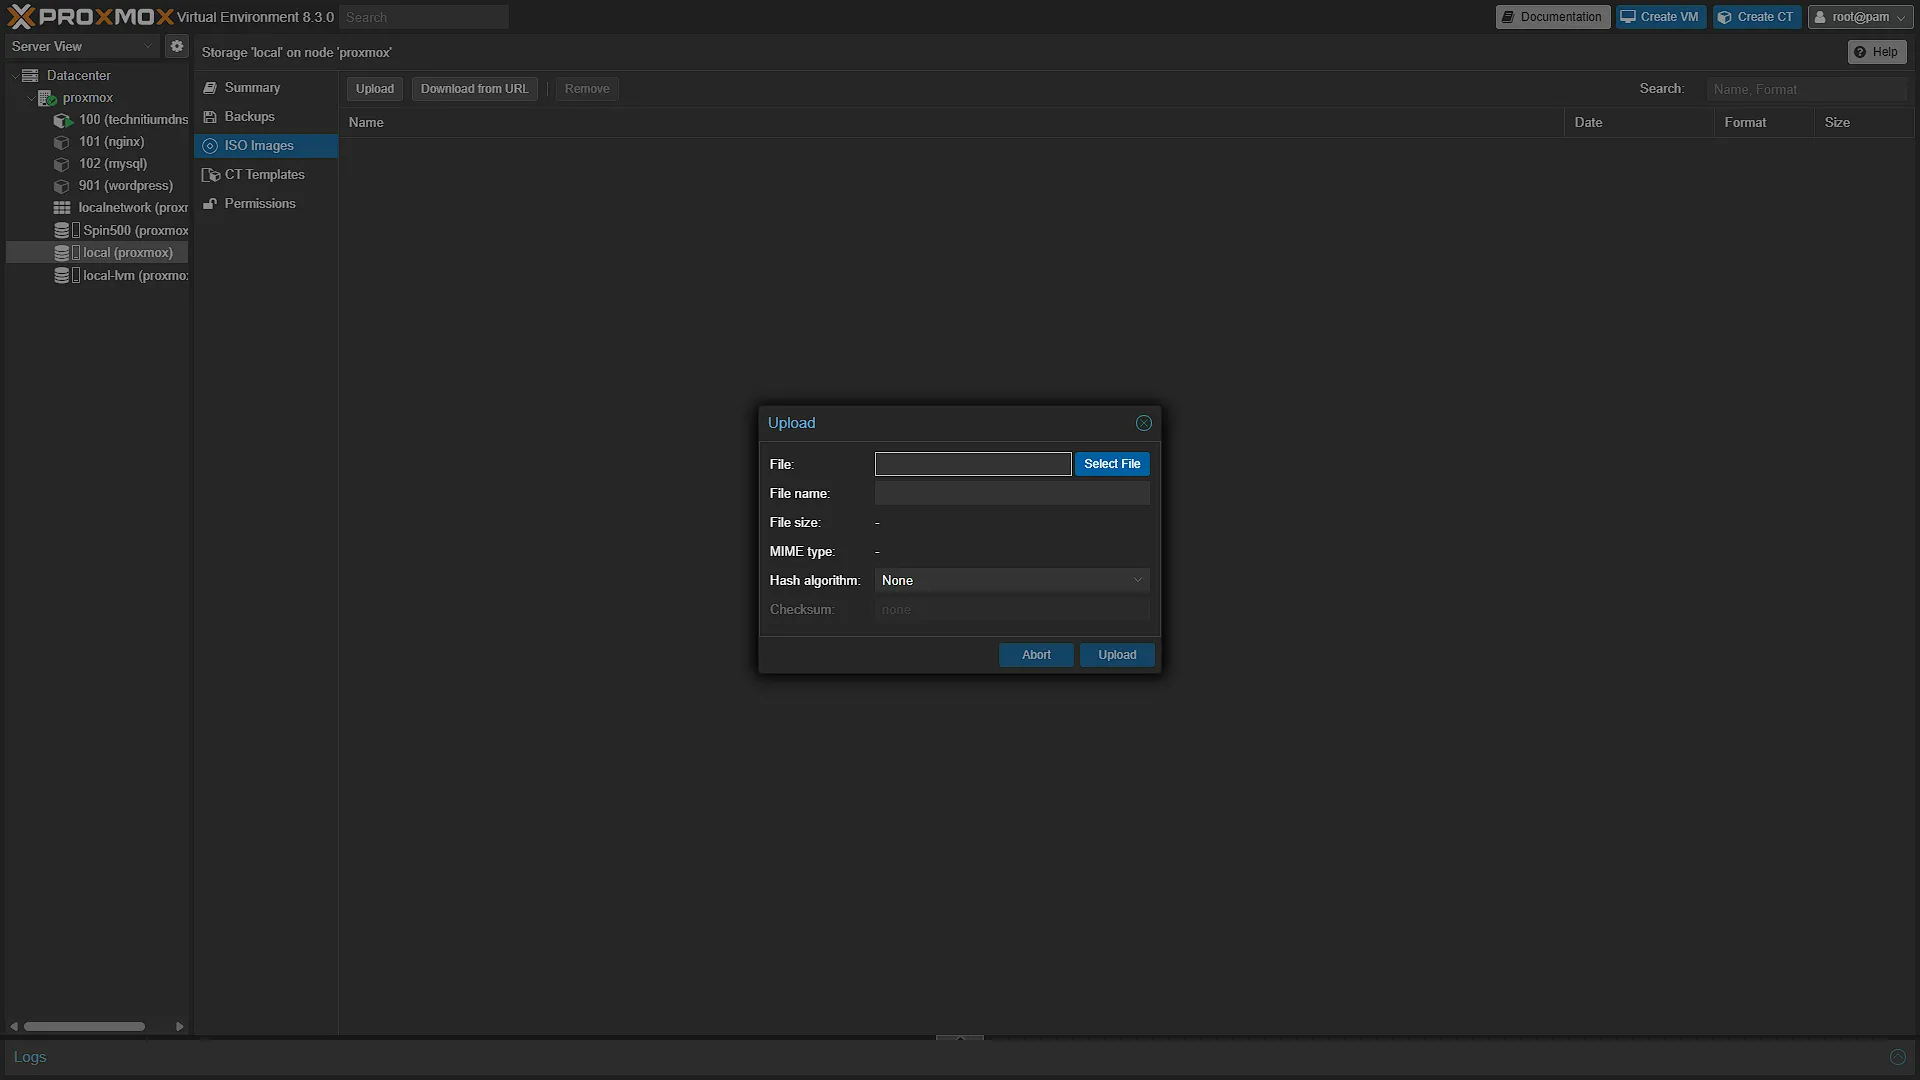Select Spin500 storage
The height and width of the screenshot is (1080, 1920).
point(135,230)
